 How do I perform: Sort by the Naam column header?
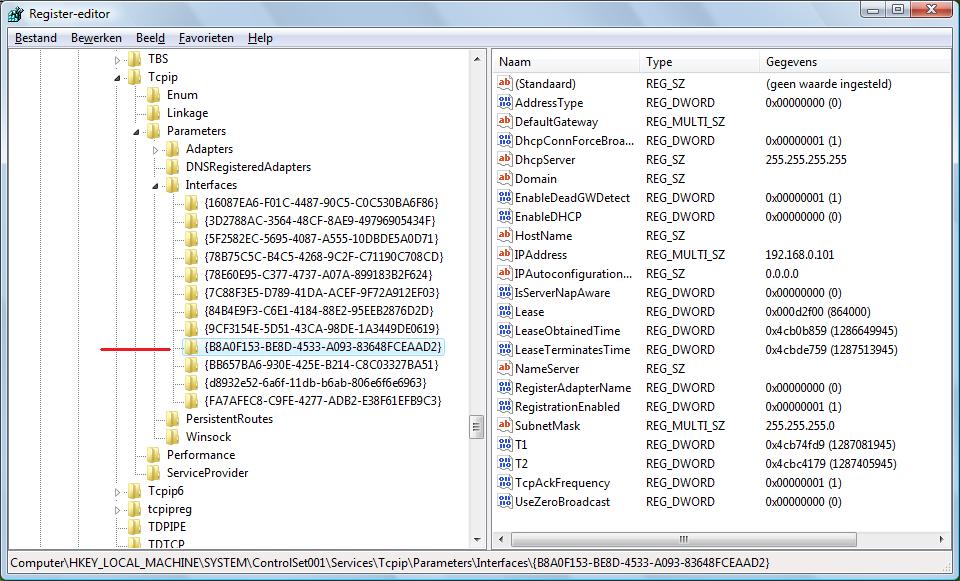tap(565, 62)
